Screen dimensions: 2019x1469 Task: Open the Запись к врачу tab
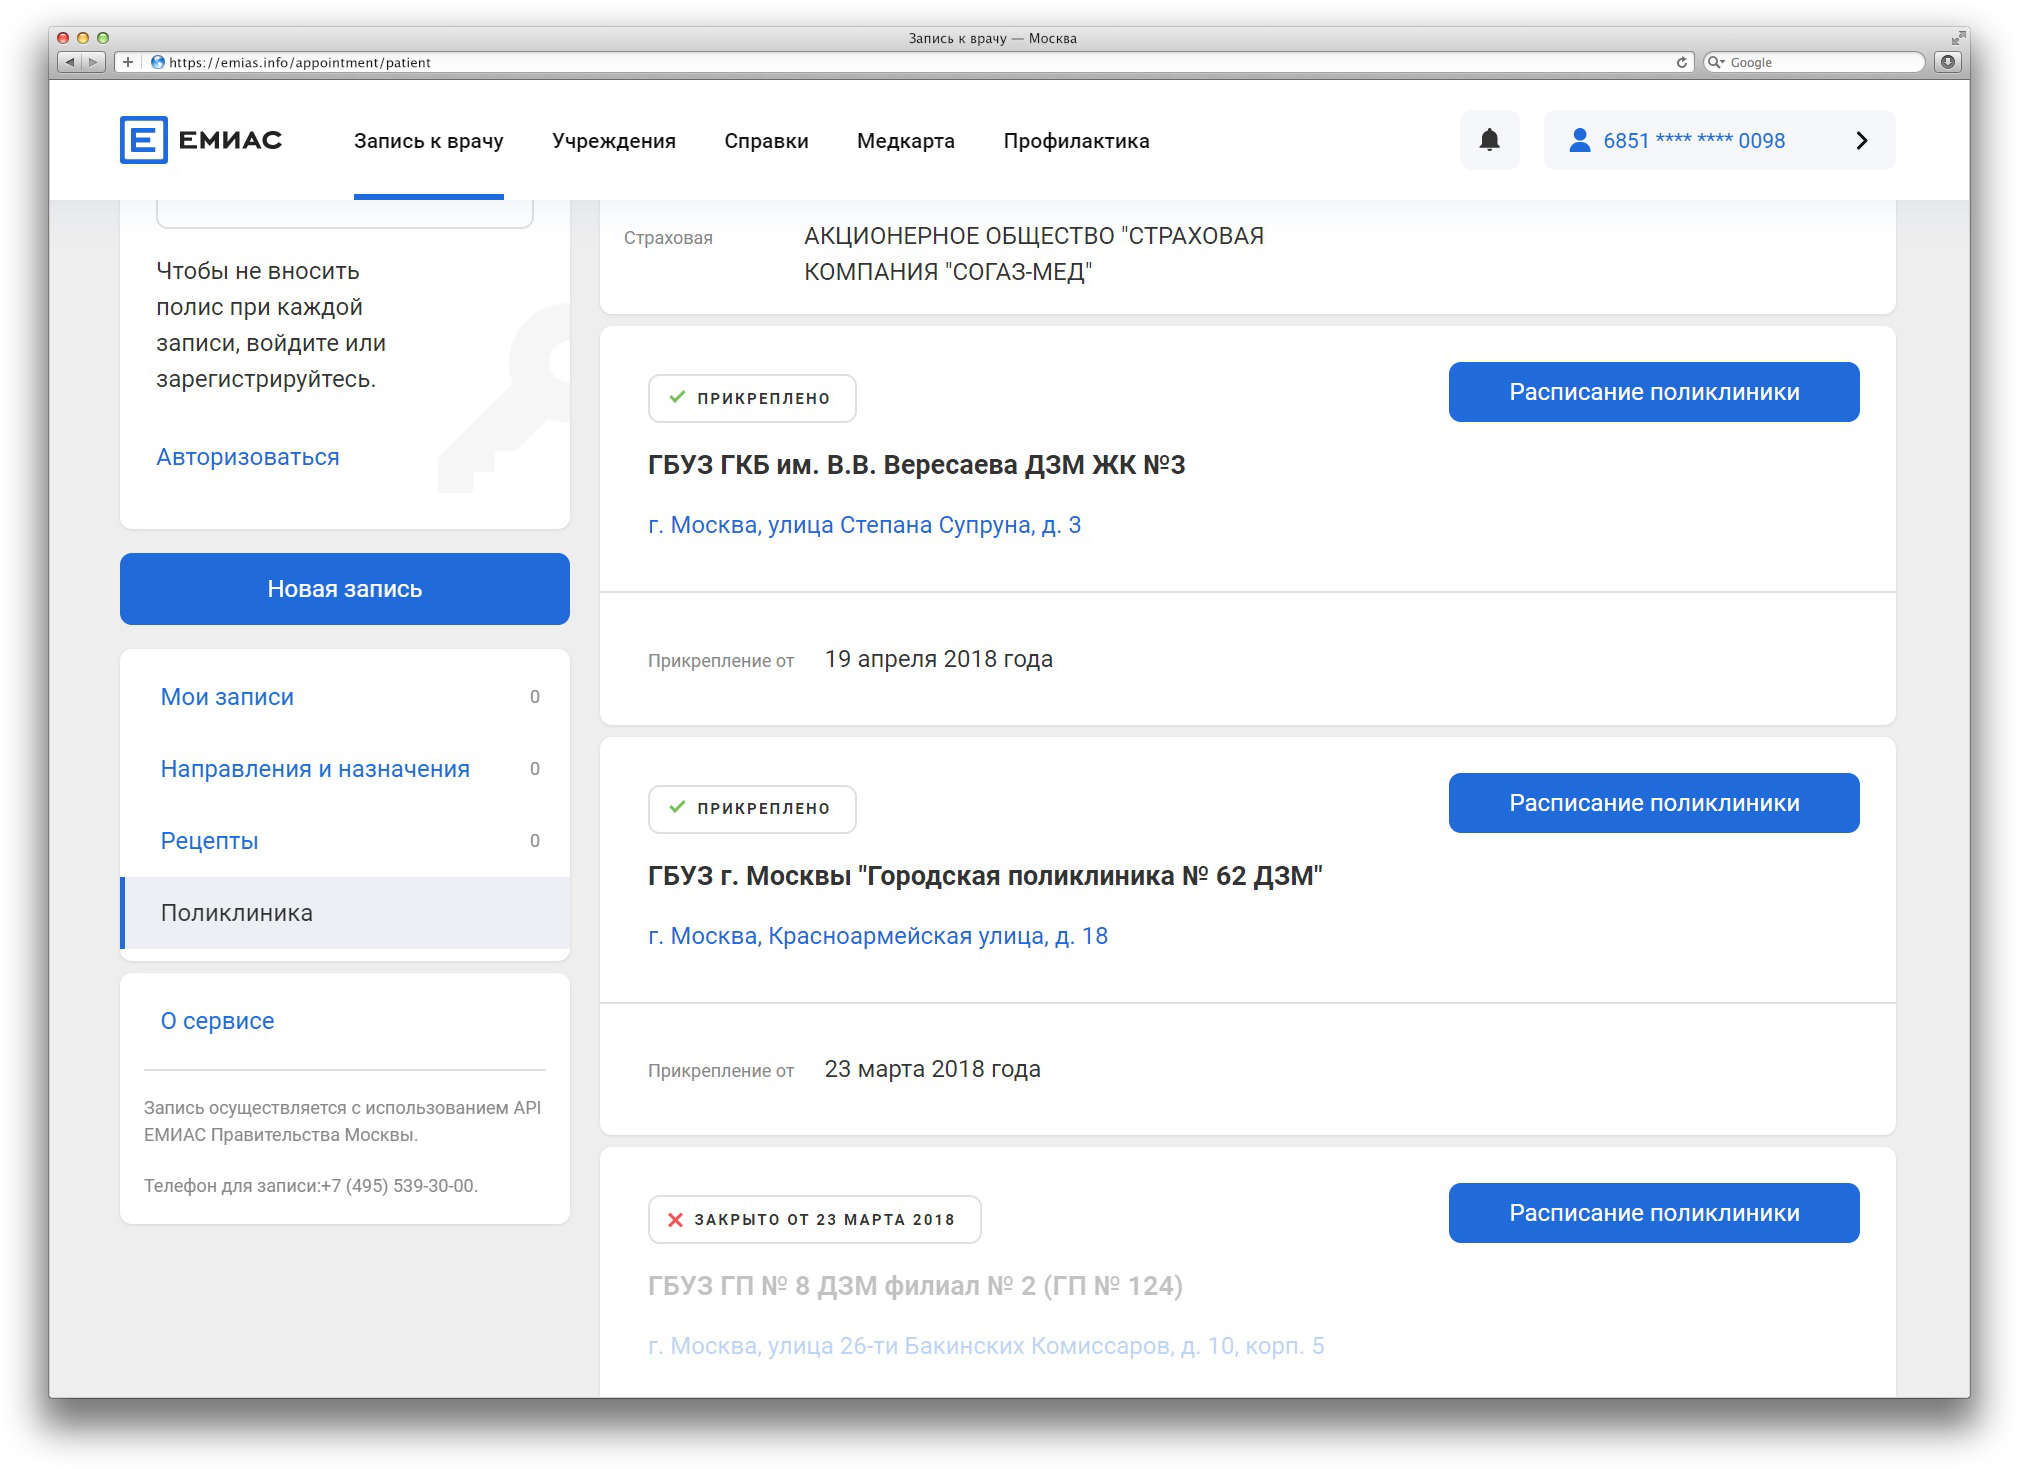[428, 141]
